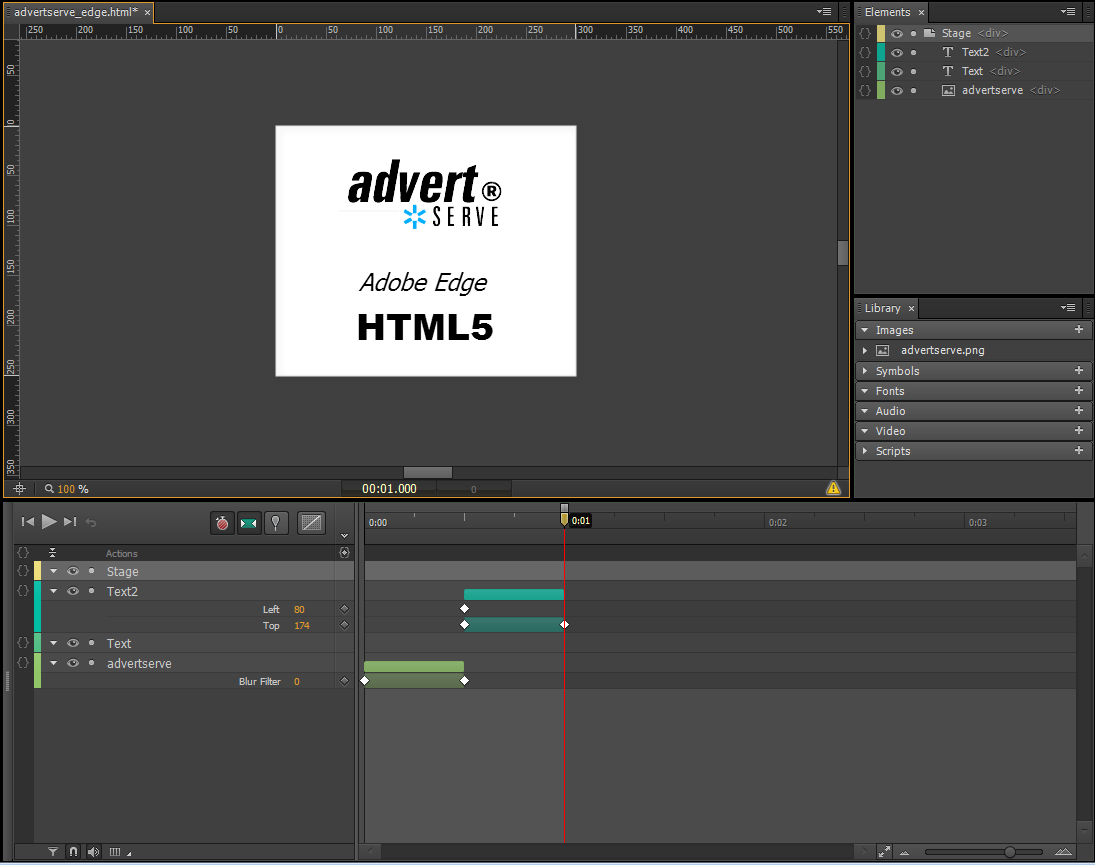Collapse the advertserve row in timeline
Screen dimensions: 1095x865
(x=53, y=663)
